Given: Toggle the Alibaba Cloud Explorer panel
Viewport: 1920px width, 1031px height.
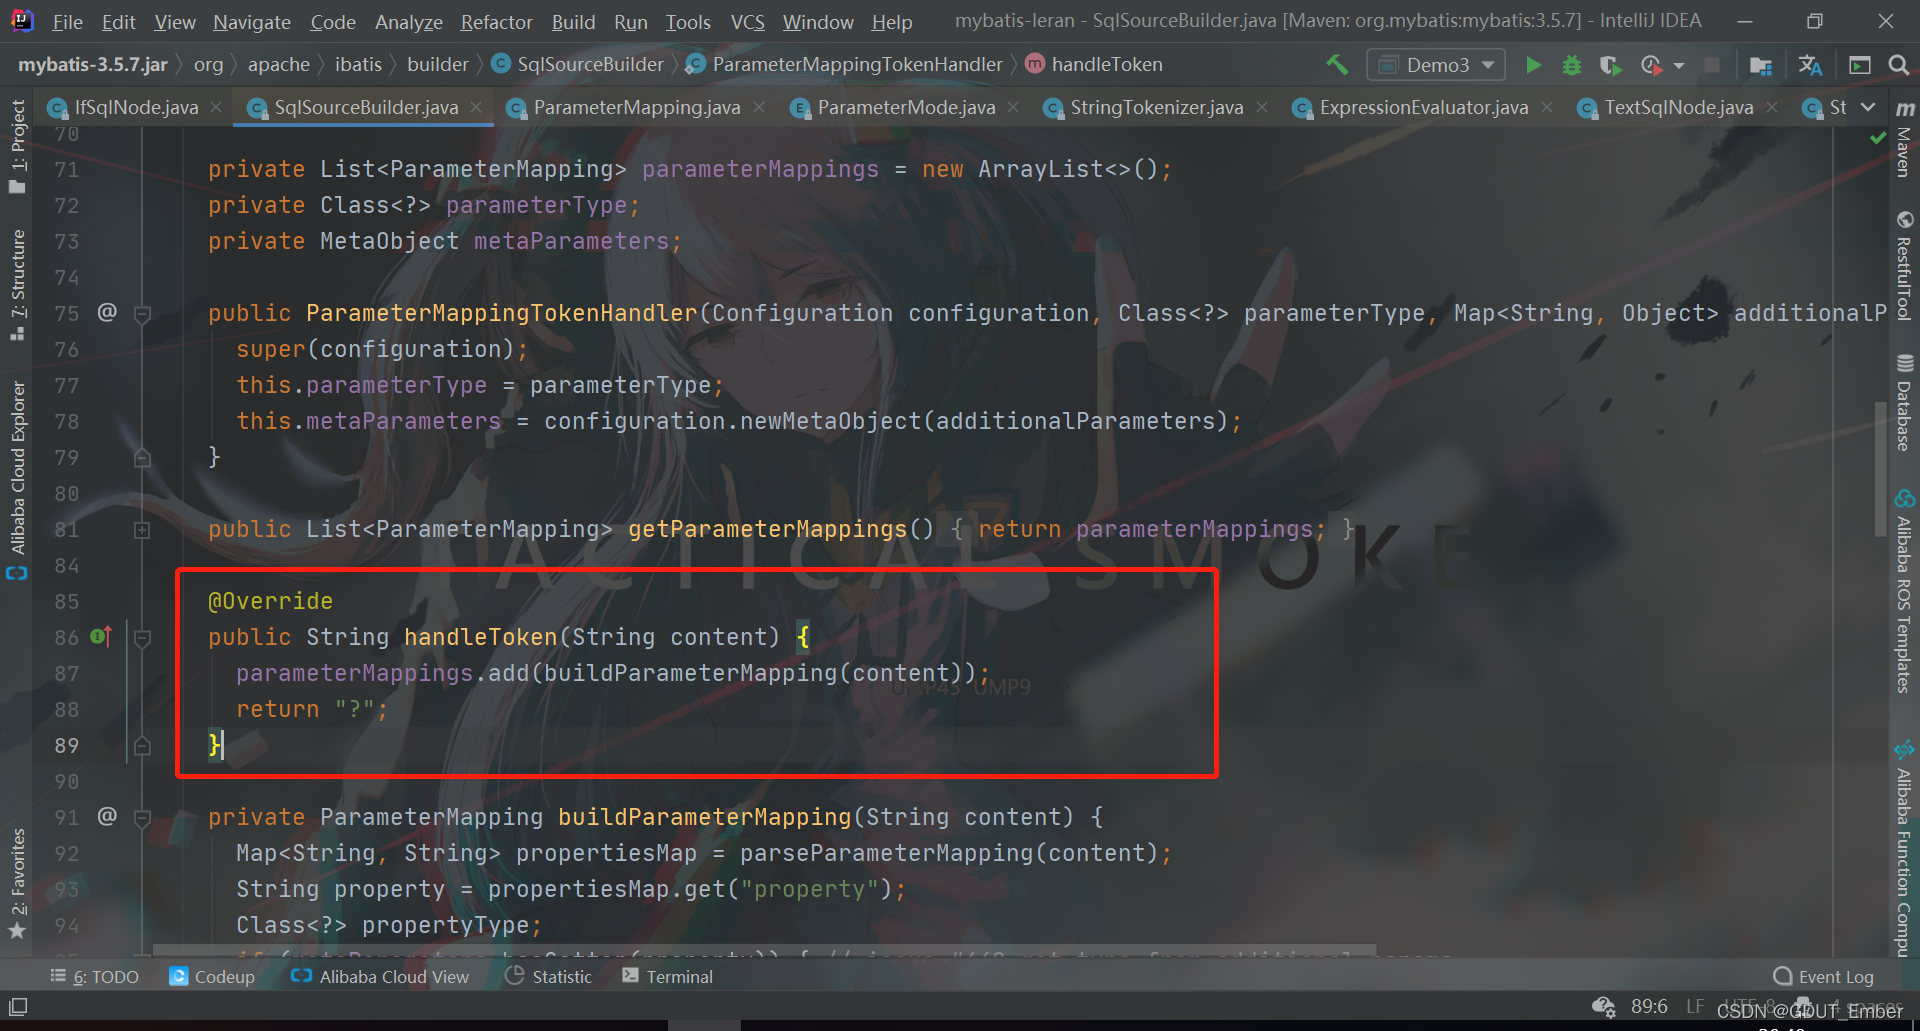Looking at the screenshot, I should (17, 479).
